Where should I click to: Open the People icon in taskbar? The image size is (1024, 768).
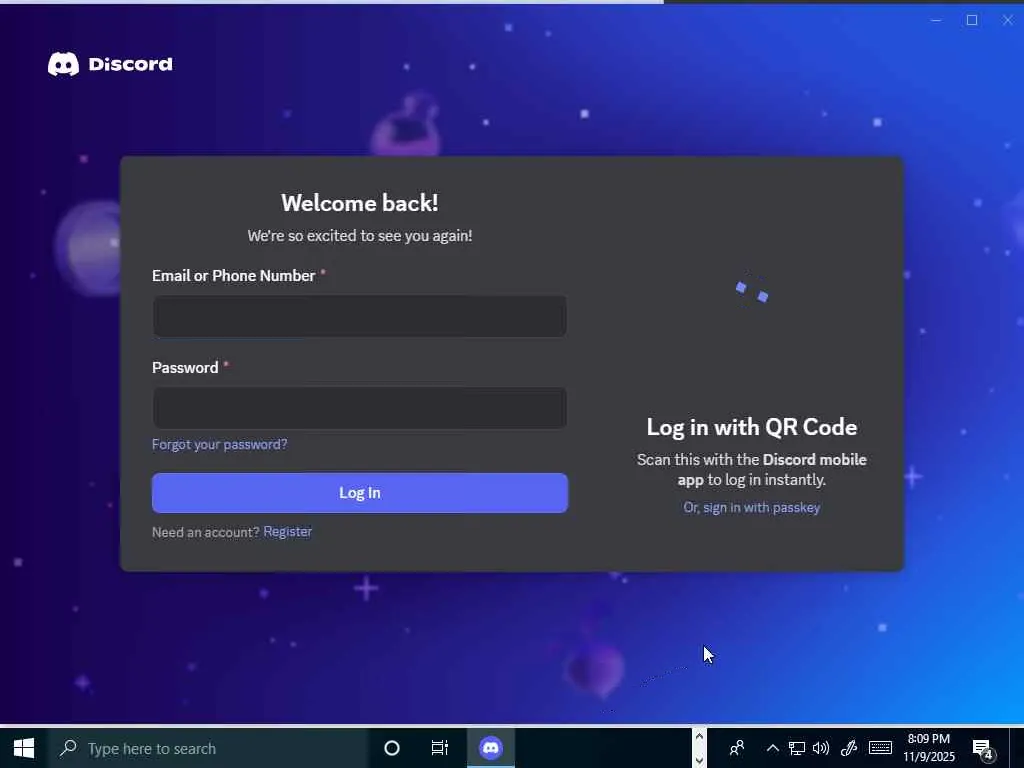(737, 748)
